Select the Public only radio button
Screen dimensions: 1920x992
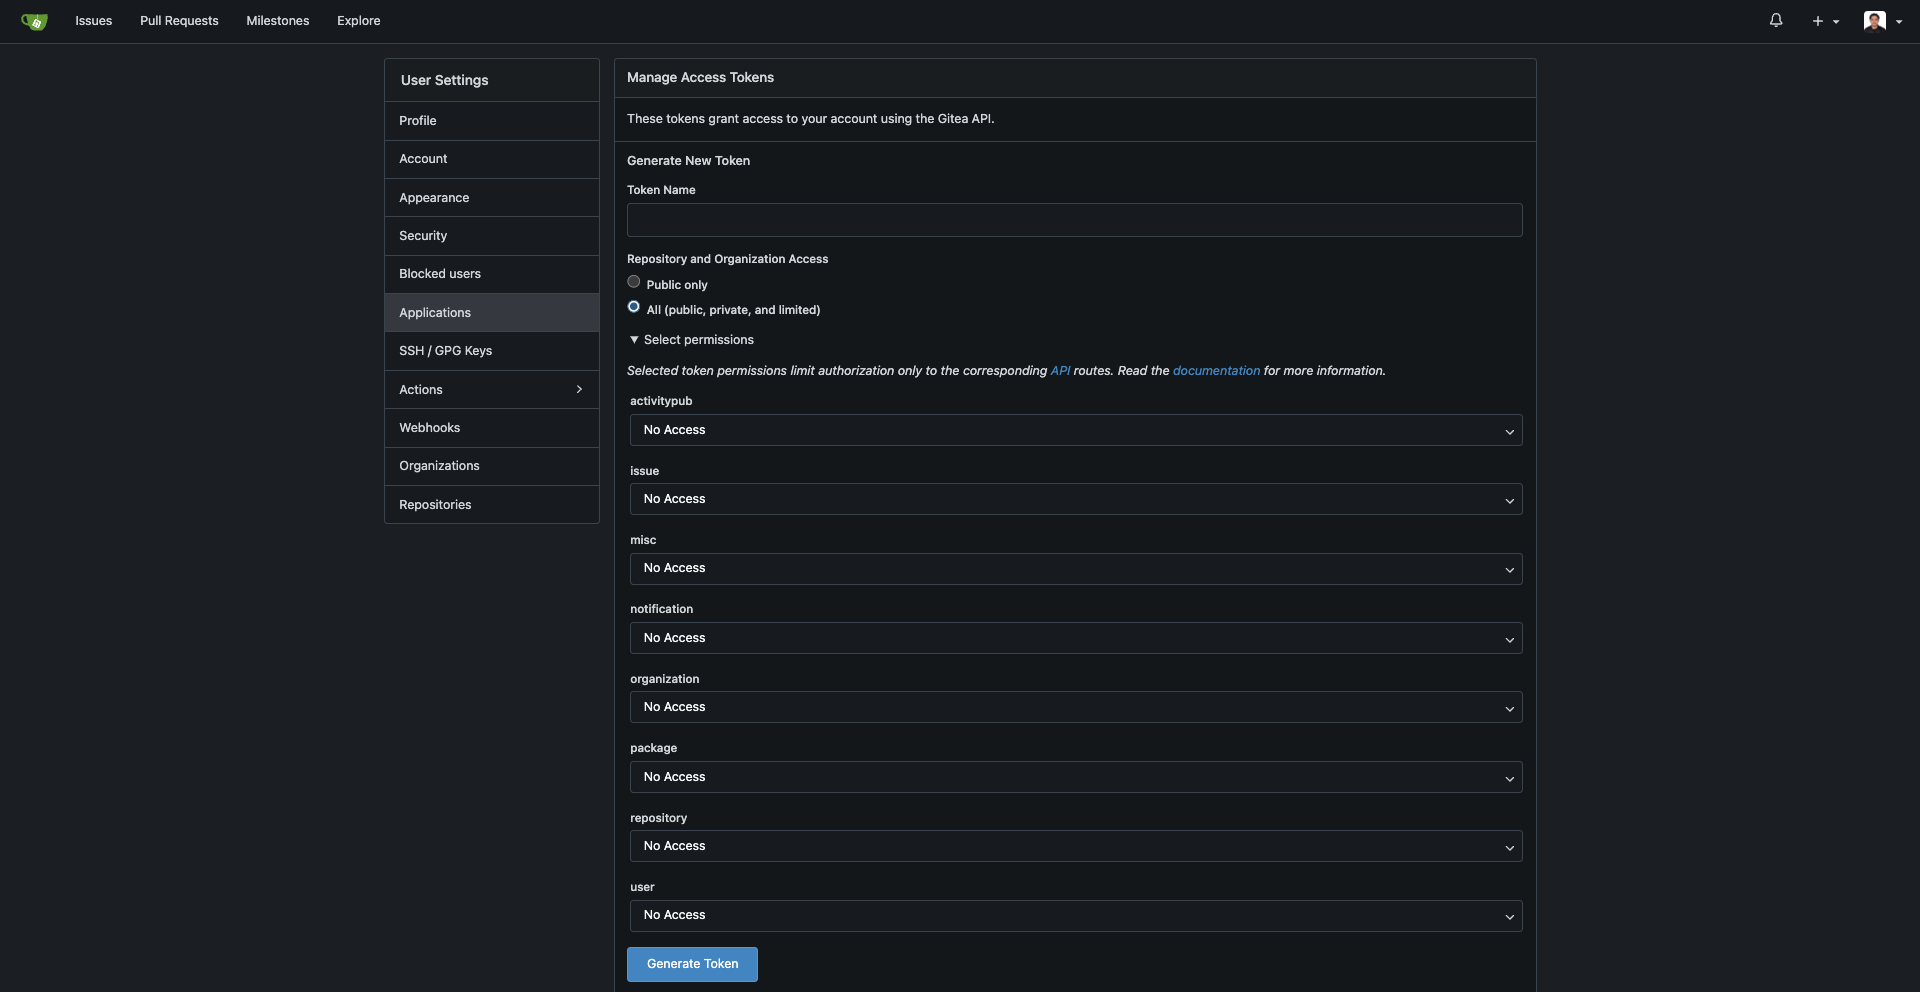click(634, 281)
